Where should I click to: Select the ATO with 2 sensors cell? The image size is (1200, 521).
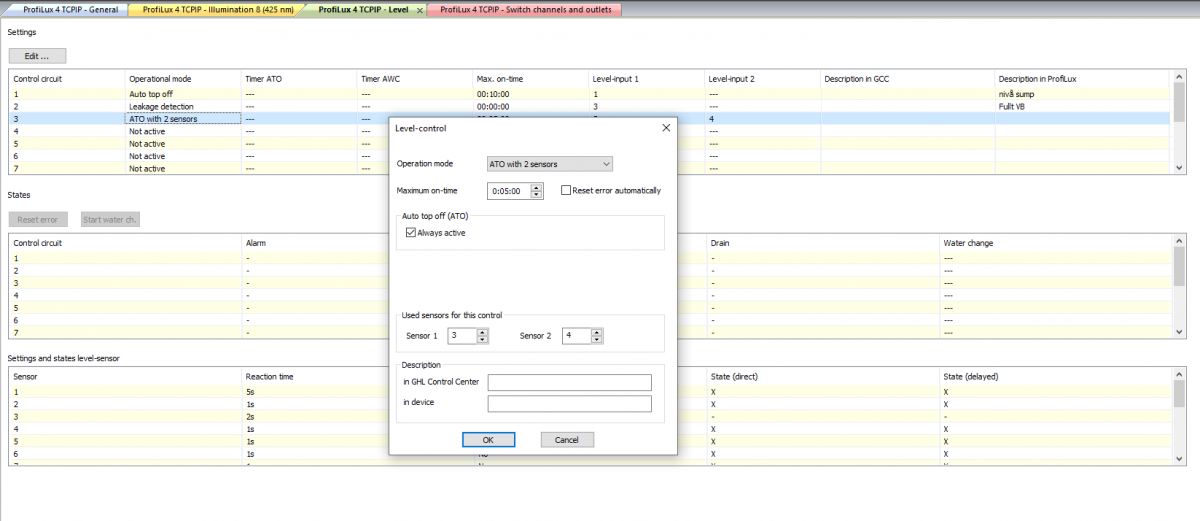coord(183,119)
